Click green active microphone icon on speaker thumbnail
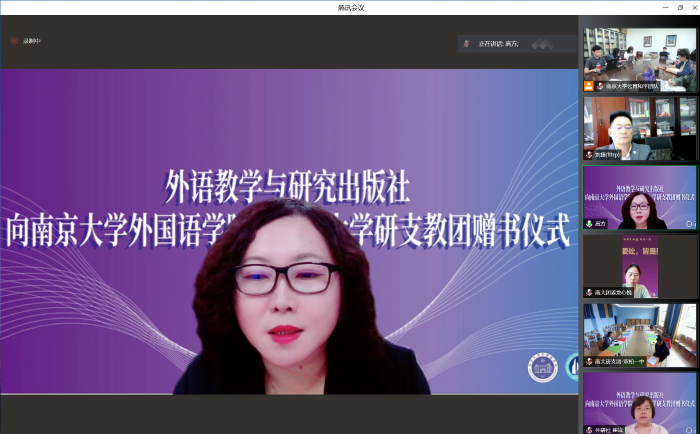 [589, 224]
